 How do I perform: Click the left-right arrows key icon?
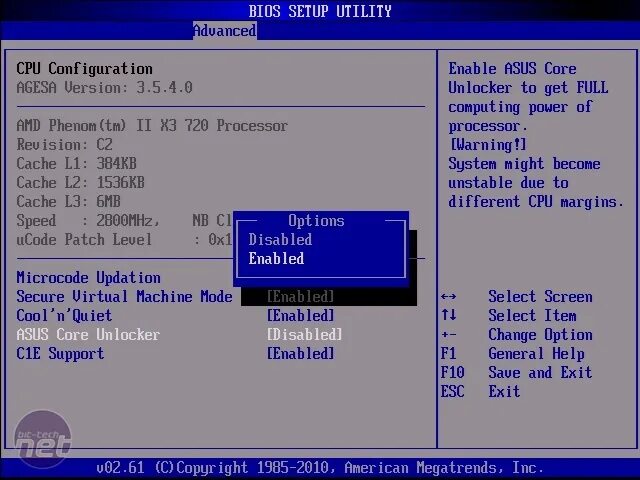pyautogui.click(x=449, y=297)
